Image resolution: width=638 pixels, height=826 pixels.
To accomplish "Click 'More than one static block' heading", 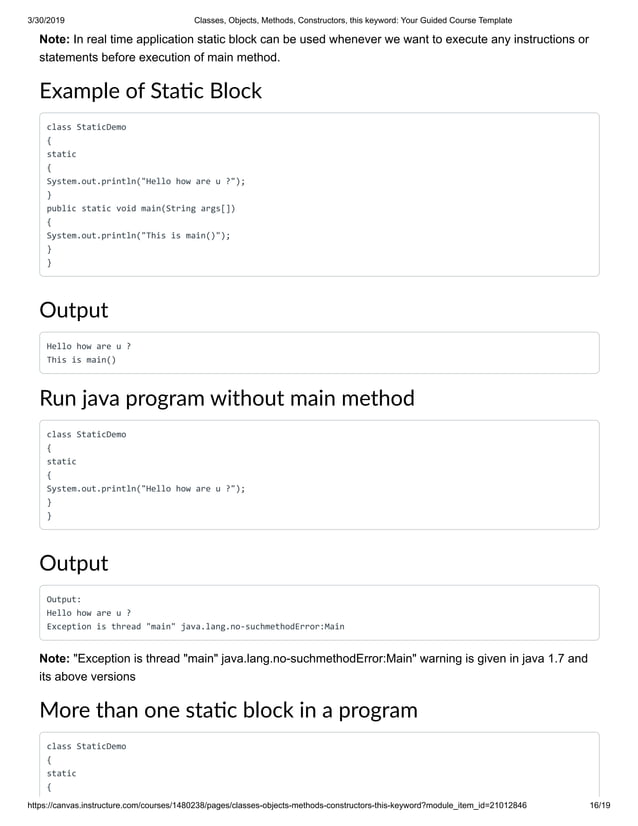I will click(228, 711).
